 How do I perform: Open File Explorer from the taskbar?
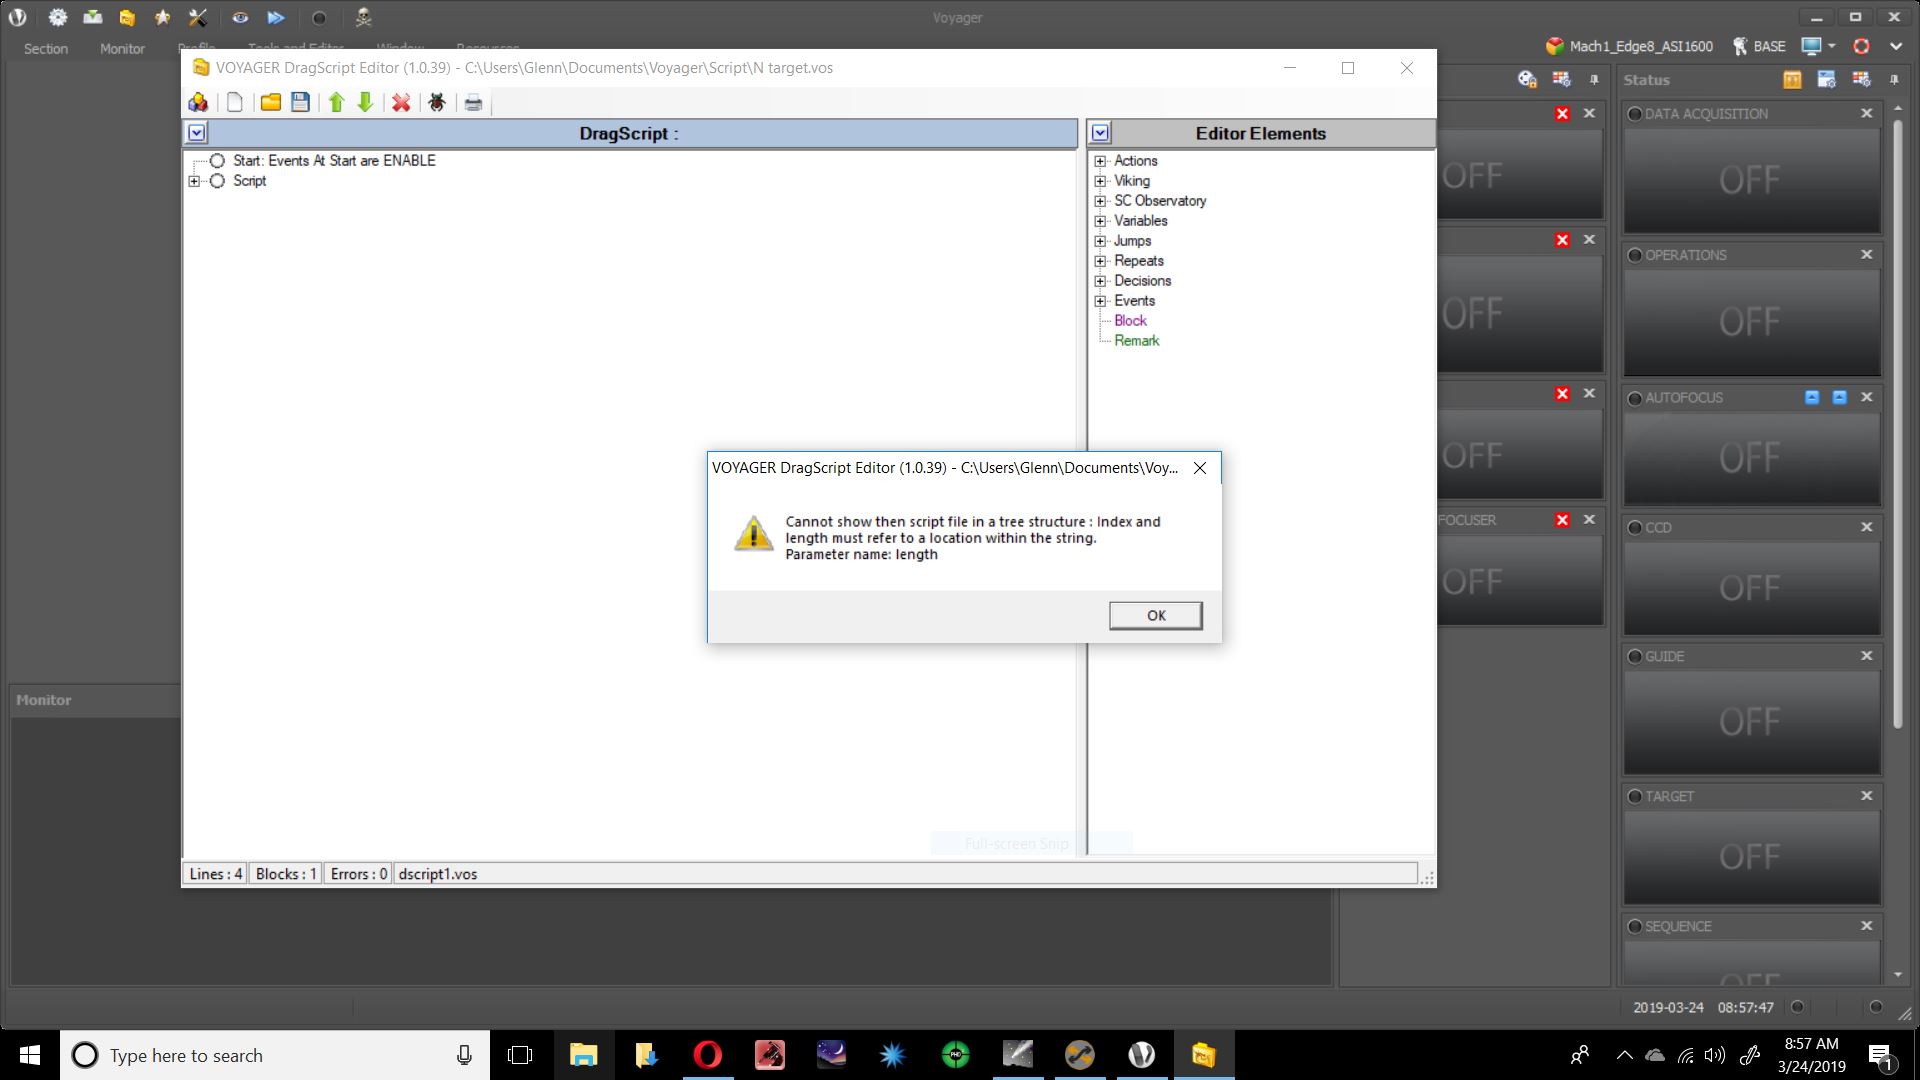tap(583, 1055)
